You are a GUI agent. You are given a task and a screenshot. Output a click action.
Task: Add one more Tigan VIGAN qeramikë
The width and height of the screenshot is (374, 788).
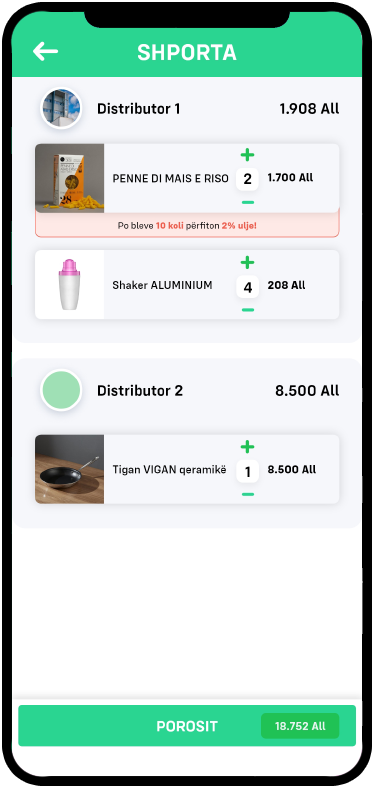[x=247, y=447]
